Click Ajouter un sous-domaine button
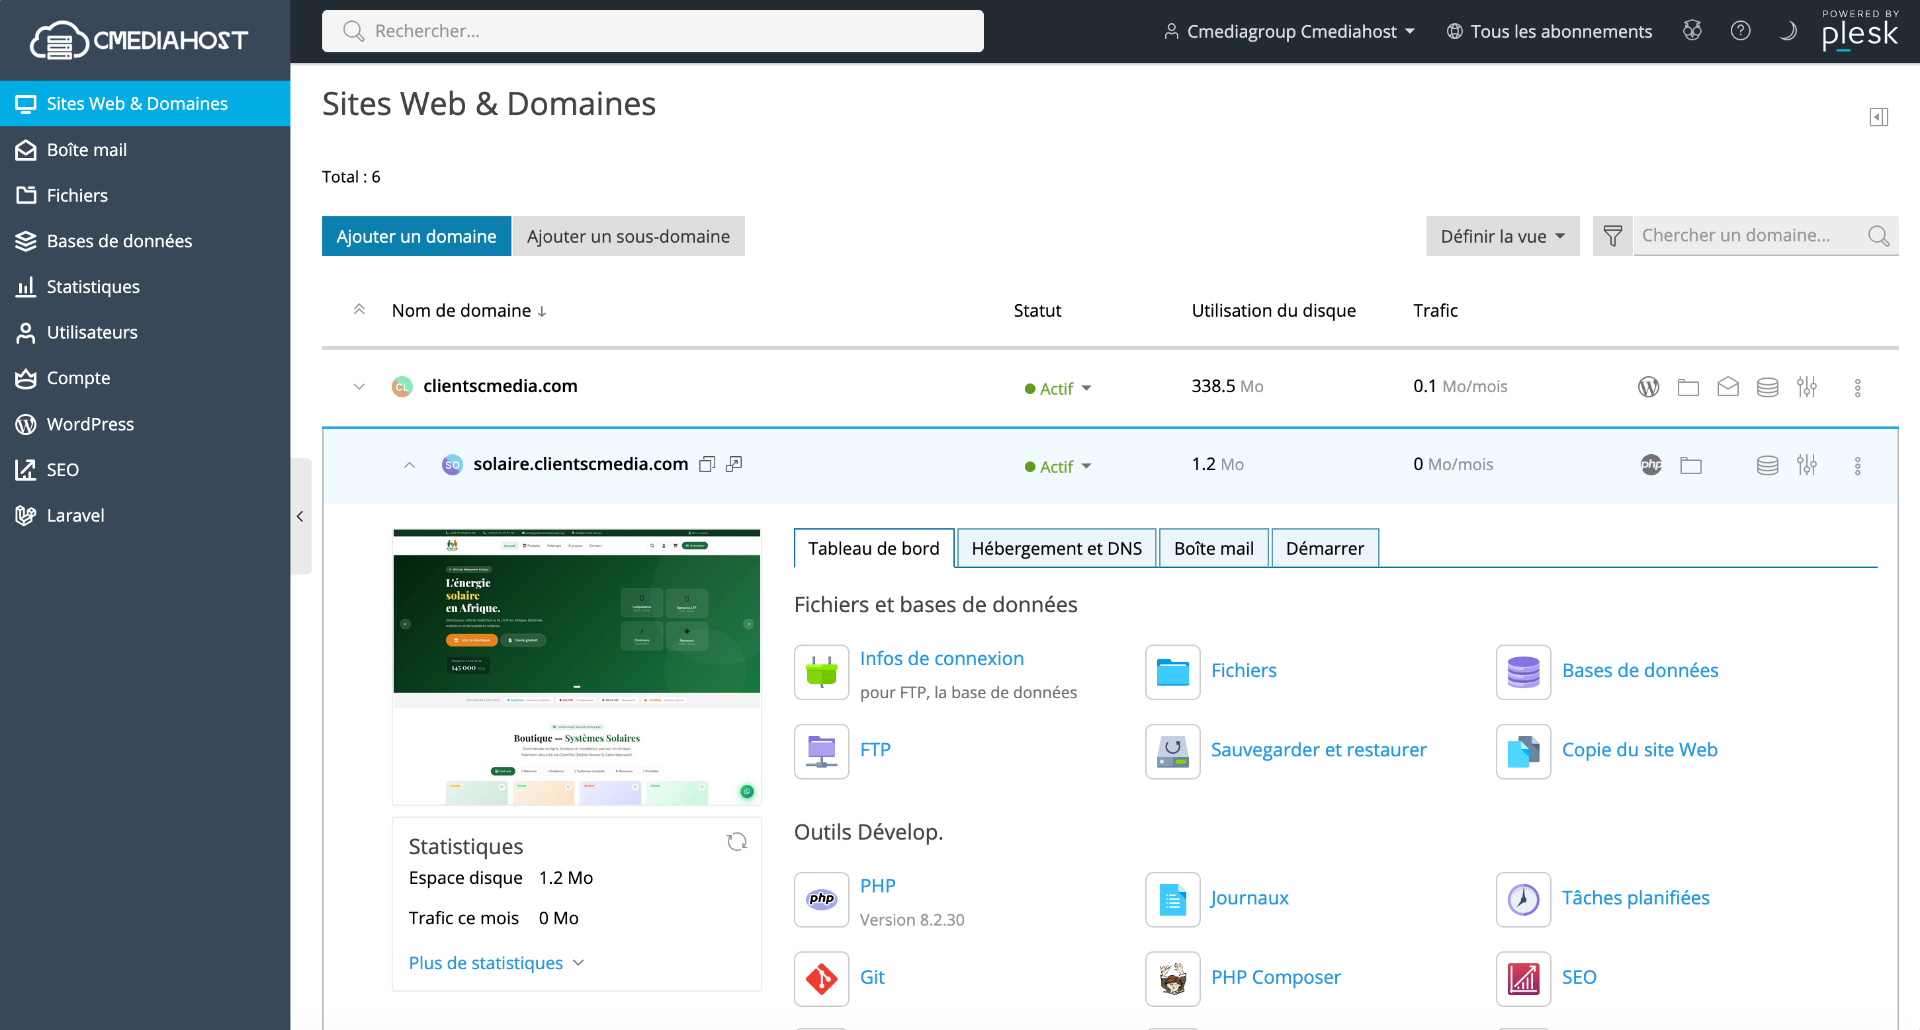This screenshot has height=1030, width=1920. point(628,236)
